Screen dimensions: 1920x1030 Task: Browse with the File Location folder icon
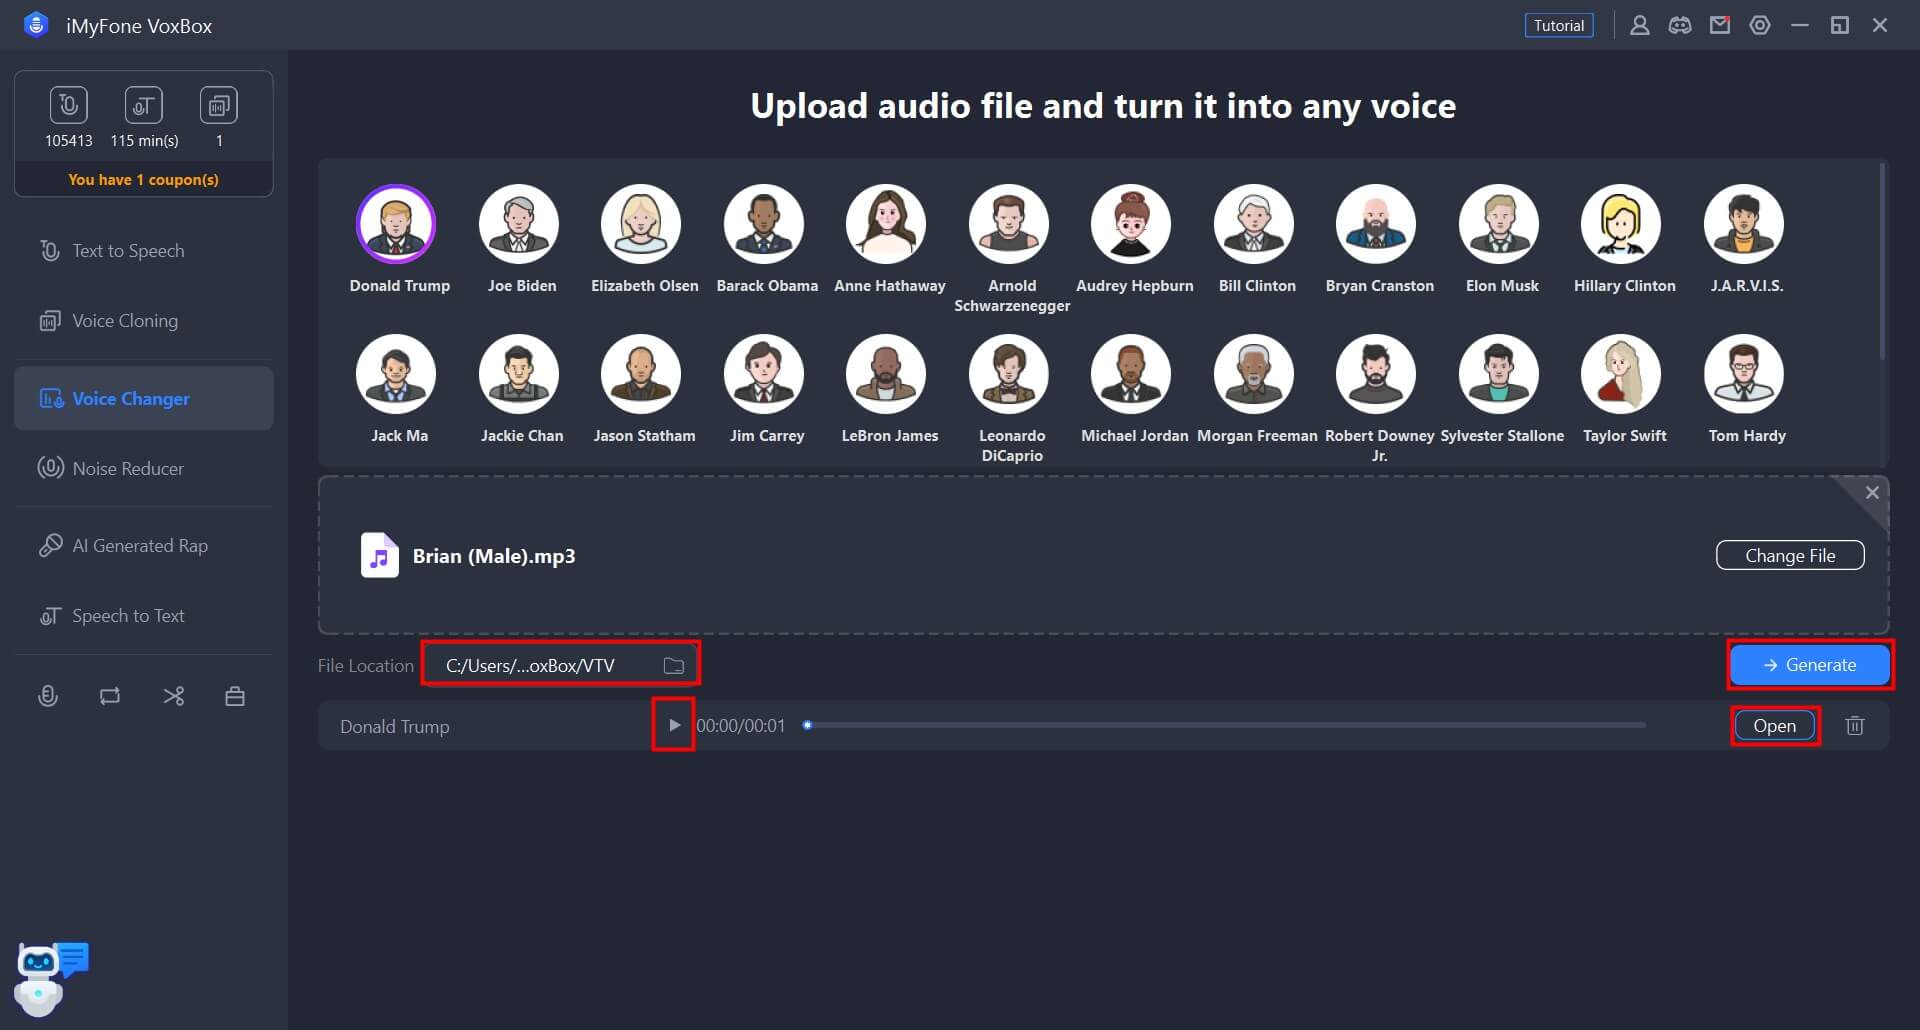coord(674,665)
